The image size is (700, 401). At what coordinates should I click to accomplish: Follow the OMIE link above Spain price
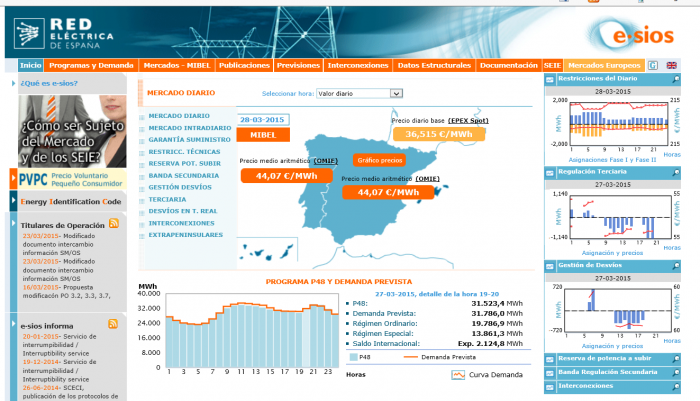point(427,179)
